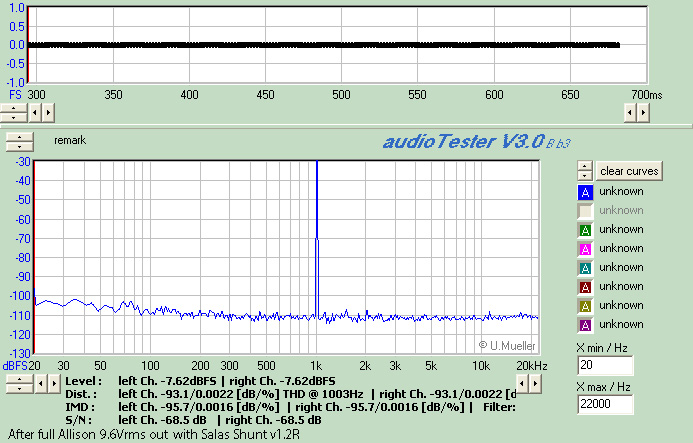693x443 pixels.
Task: Toggle the olive A curve swatch
Action: coord(585,306)
